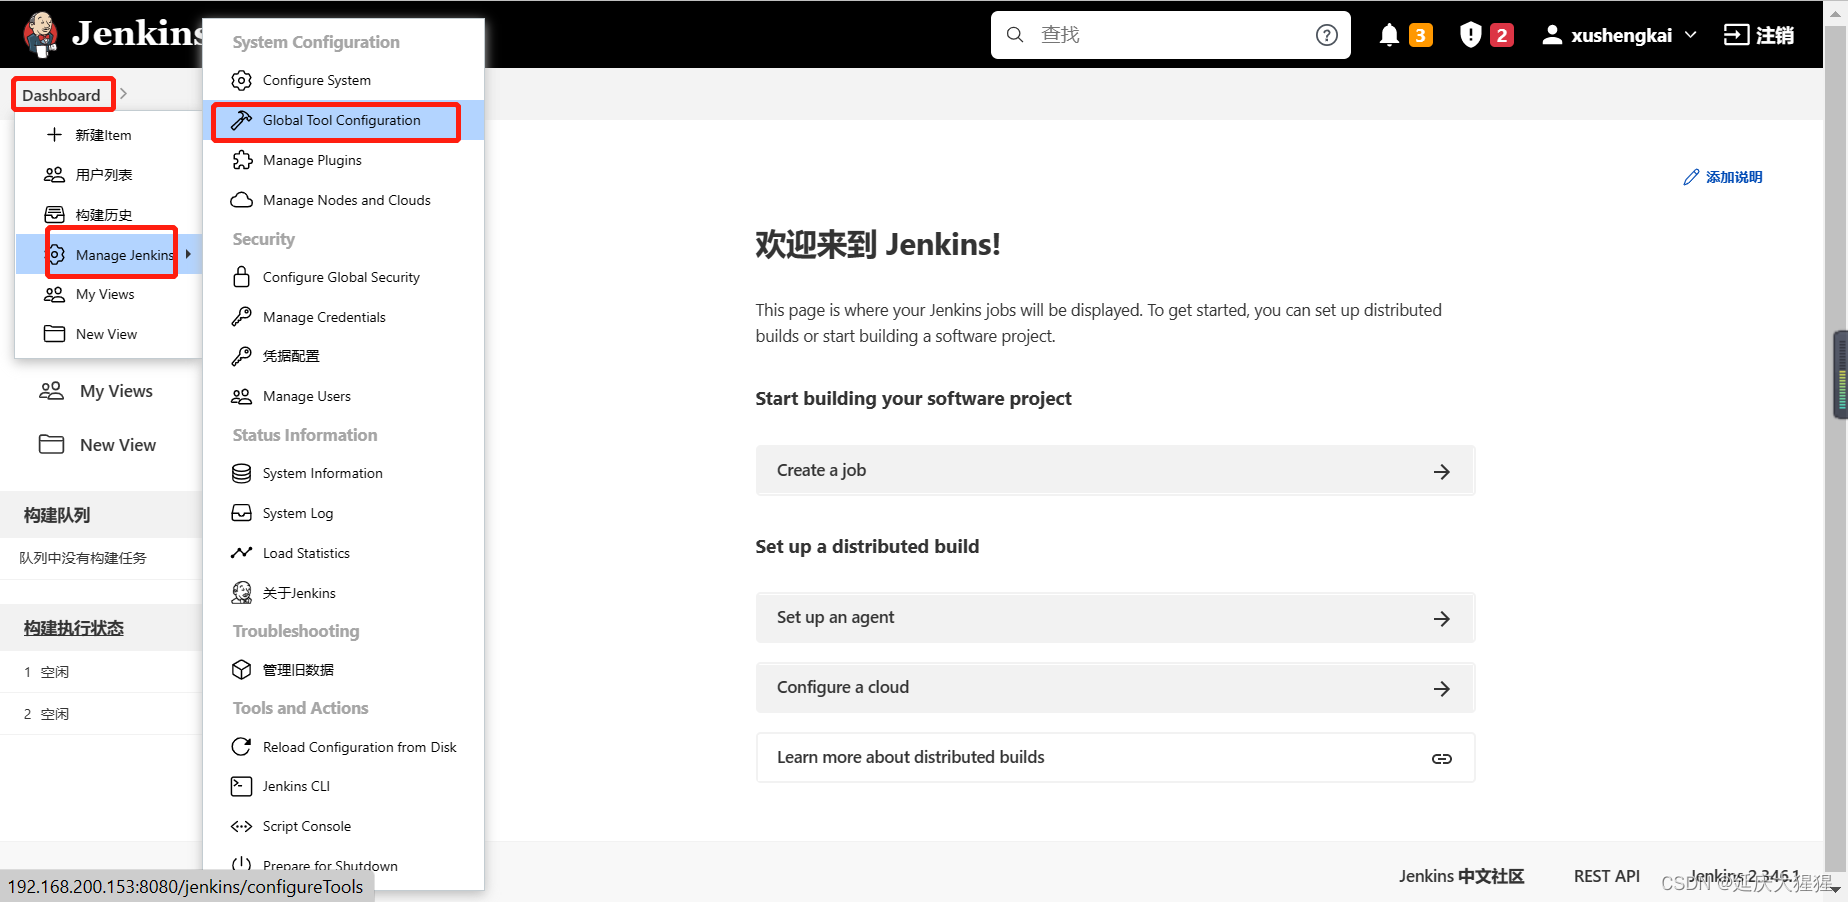Open Jenkins CLI menu entry
1848x902 pixels.
click(x=343, y=786)
